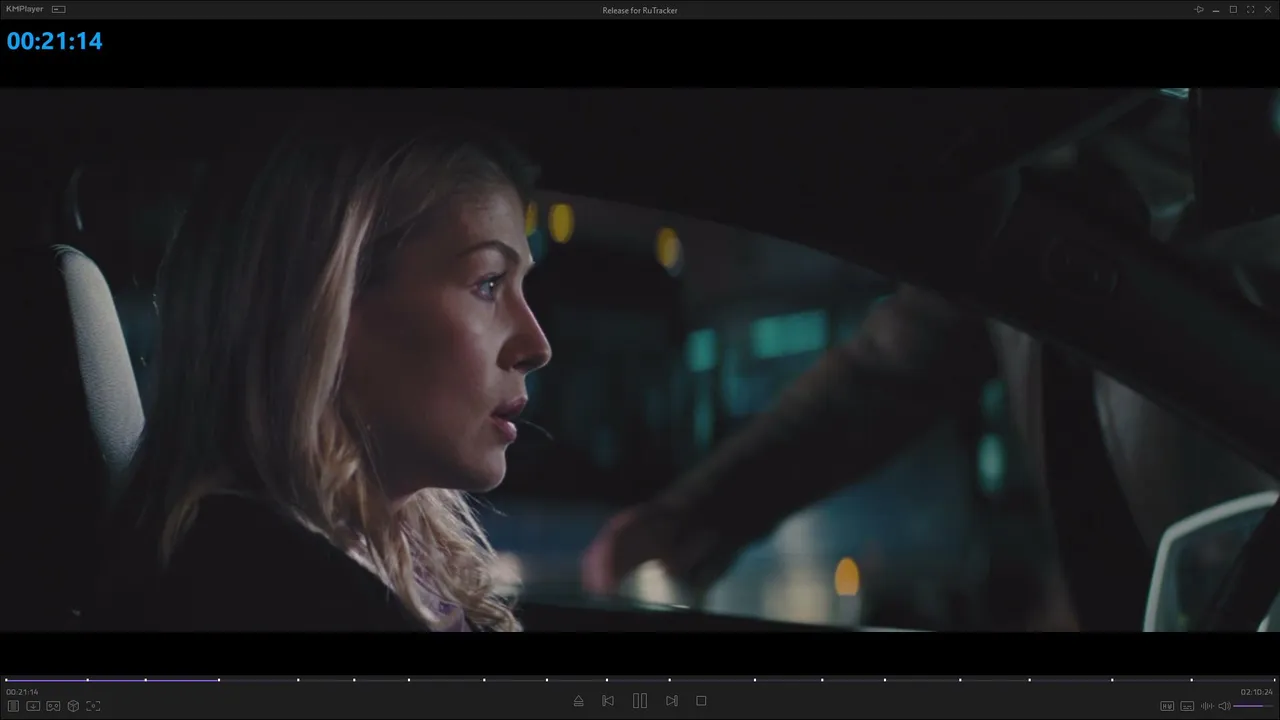The image size is (1280, 720).
Task: Adjust the volume slider
Action: pos(1253,706)
